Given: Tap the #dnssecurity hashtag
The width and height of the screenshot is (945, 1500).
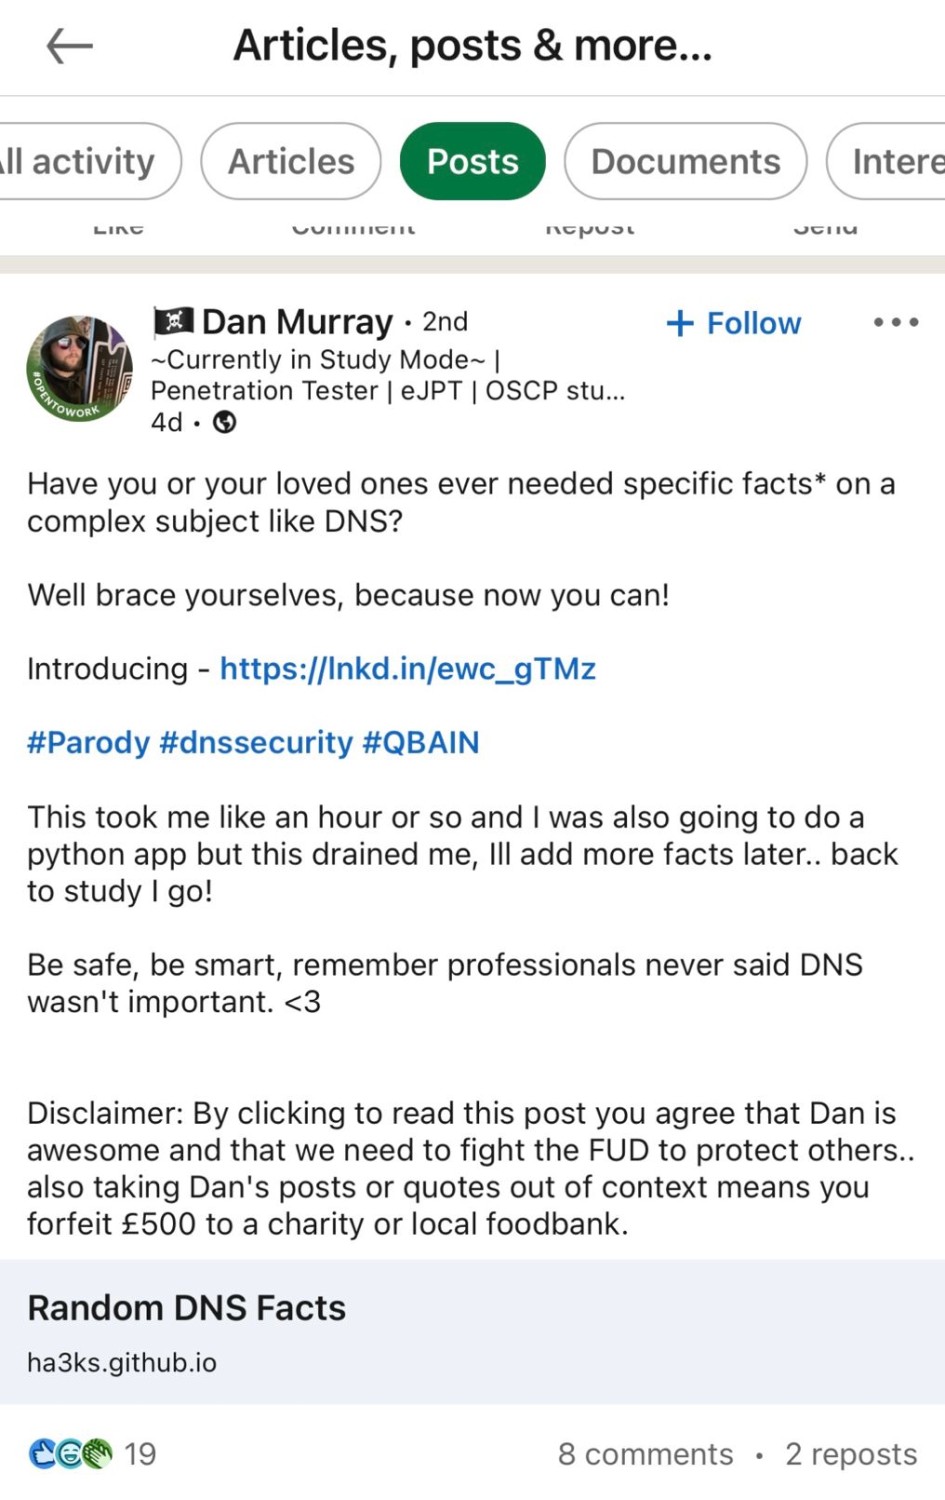Looking at the screenshot, I should click(x=256, y=742).
